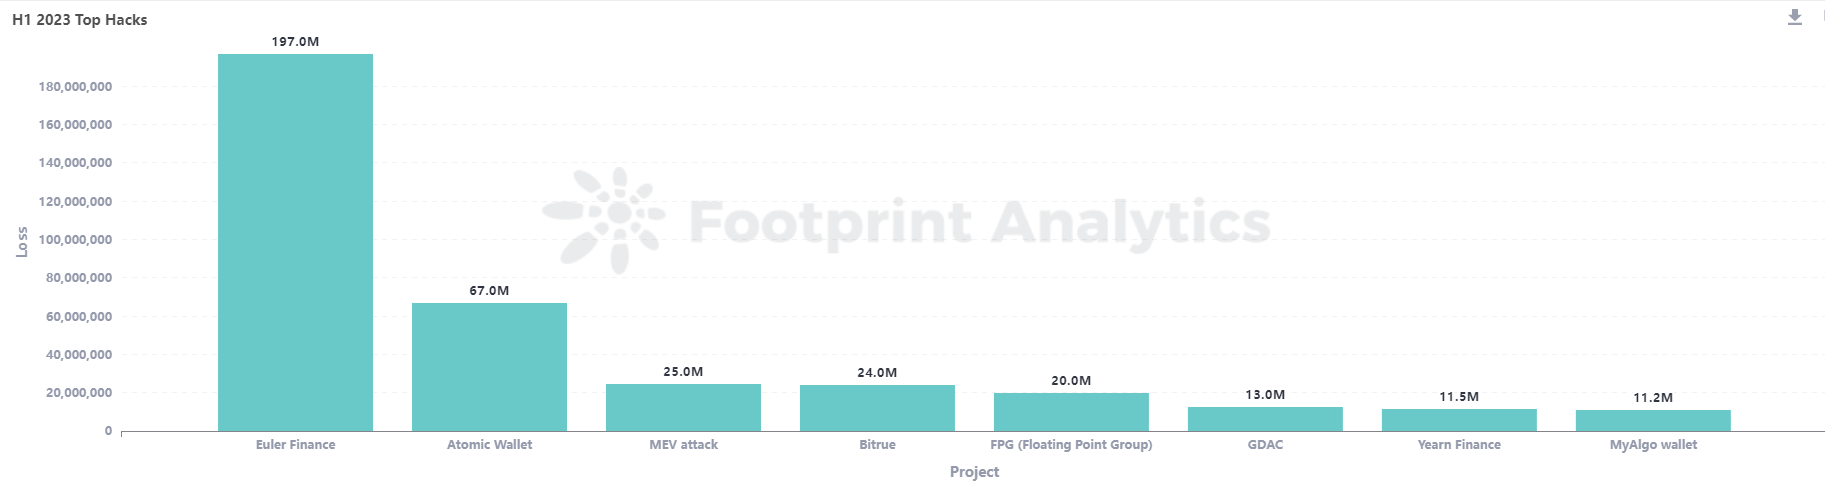Click the Euler Finance axis label
This screenshot has height=490, width=1825.
(x=295, y=445)
